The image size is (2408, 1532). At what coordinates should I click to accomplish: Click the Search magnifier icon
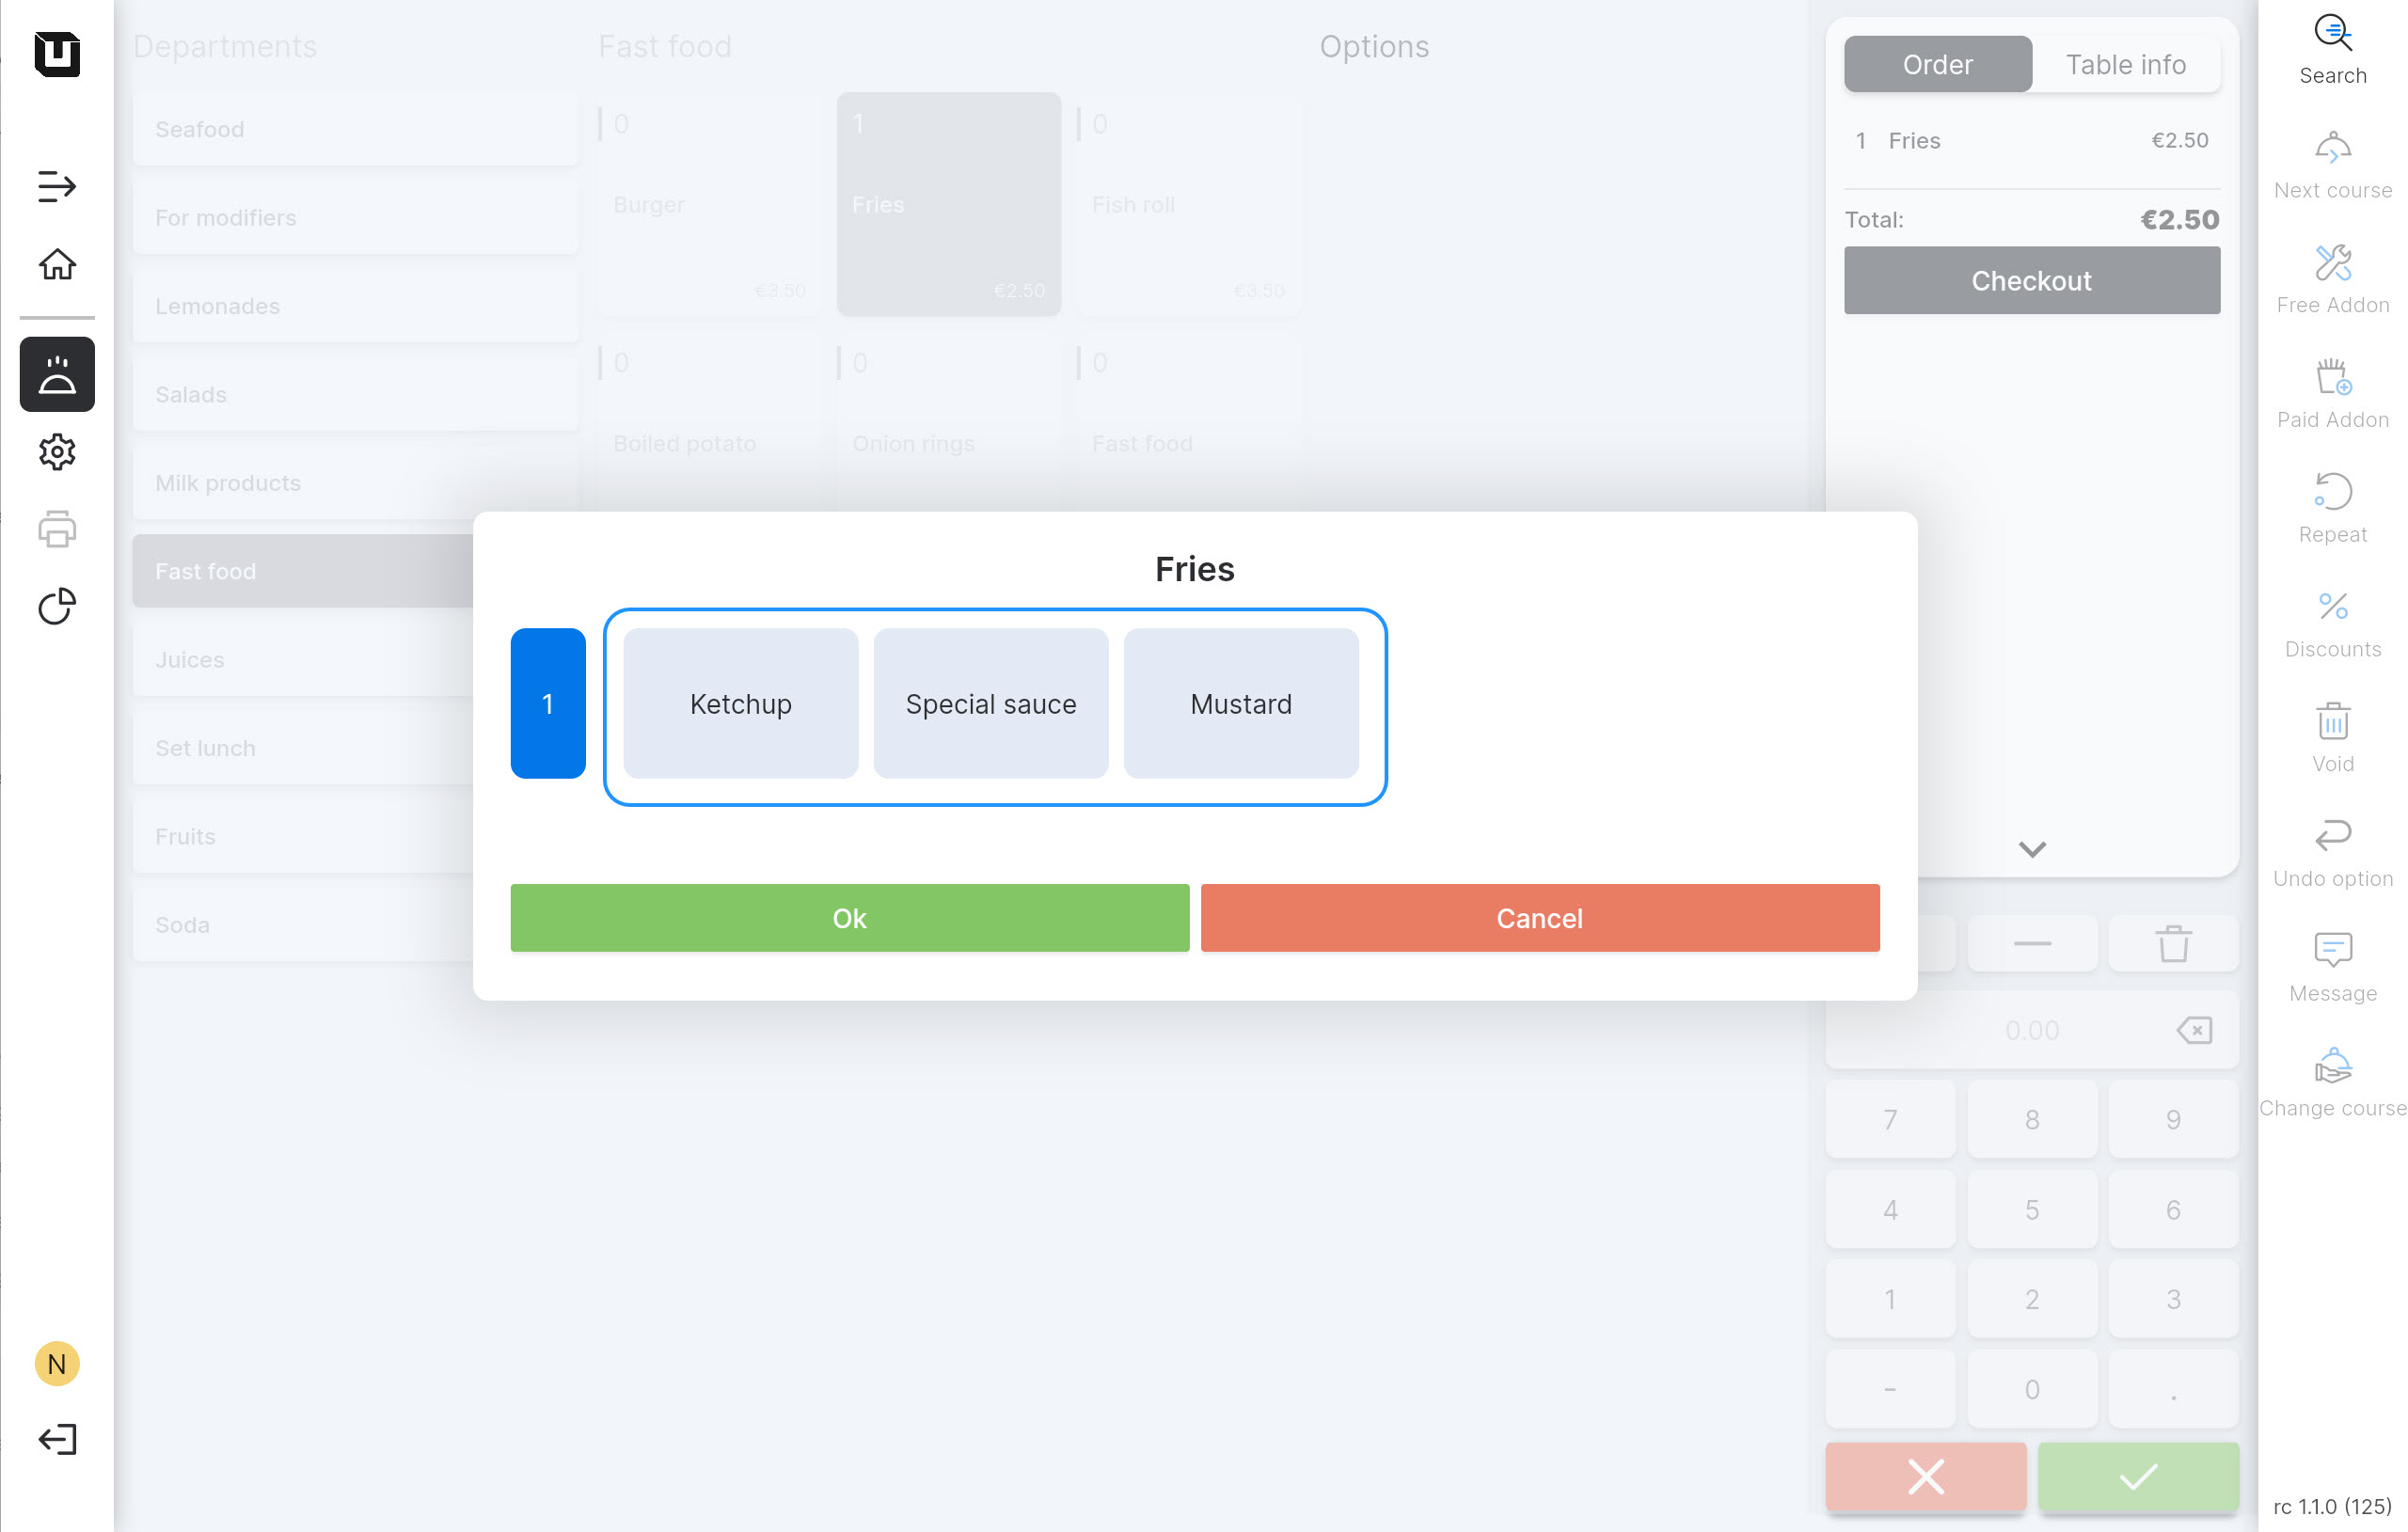(2332, 35)
